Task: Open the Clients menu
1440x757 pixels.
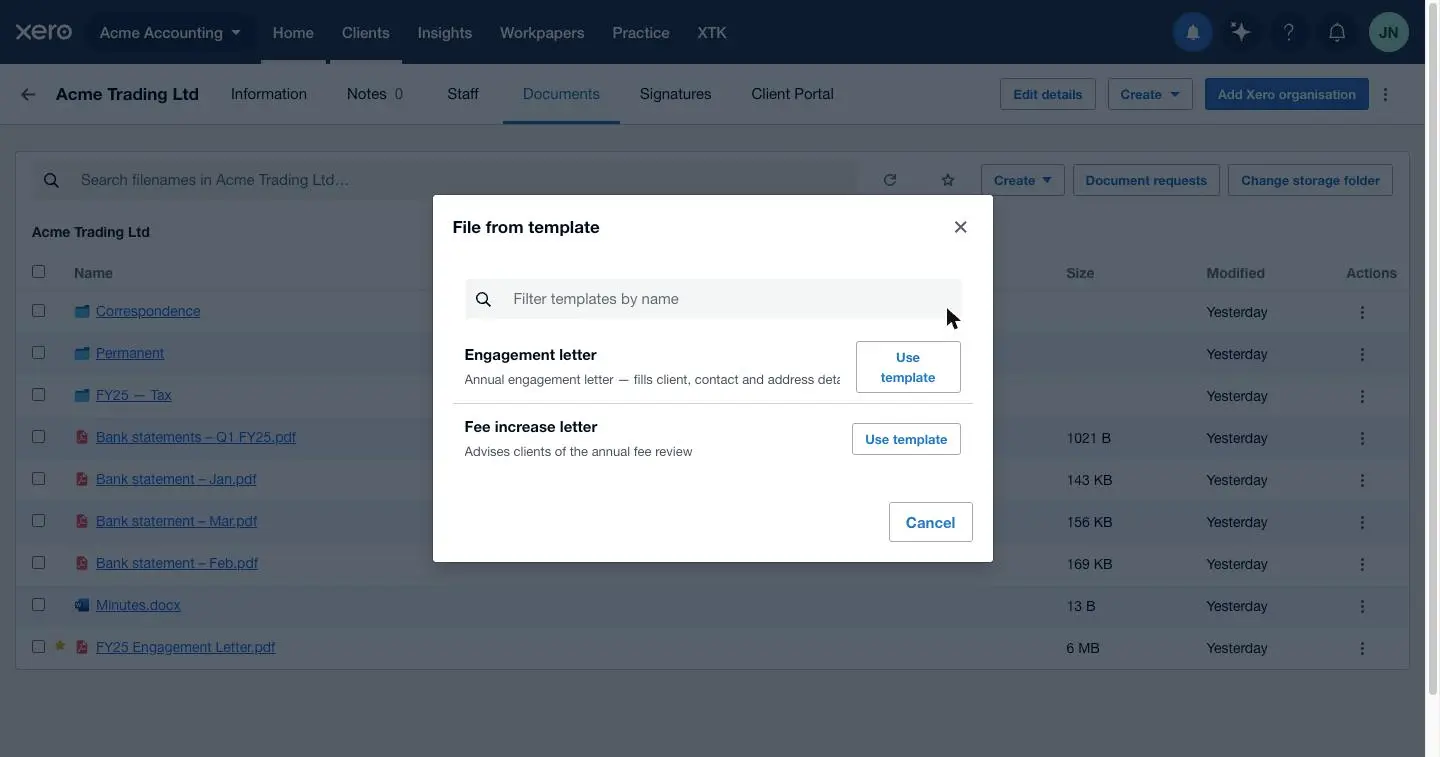Action: click(365, 32)
